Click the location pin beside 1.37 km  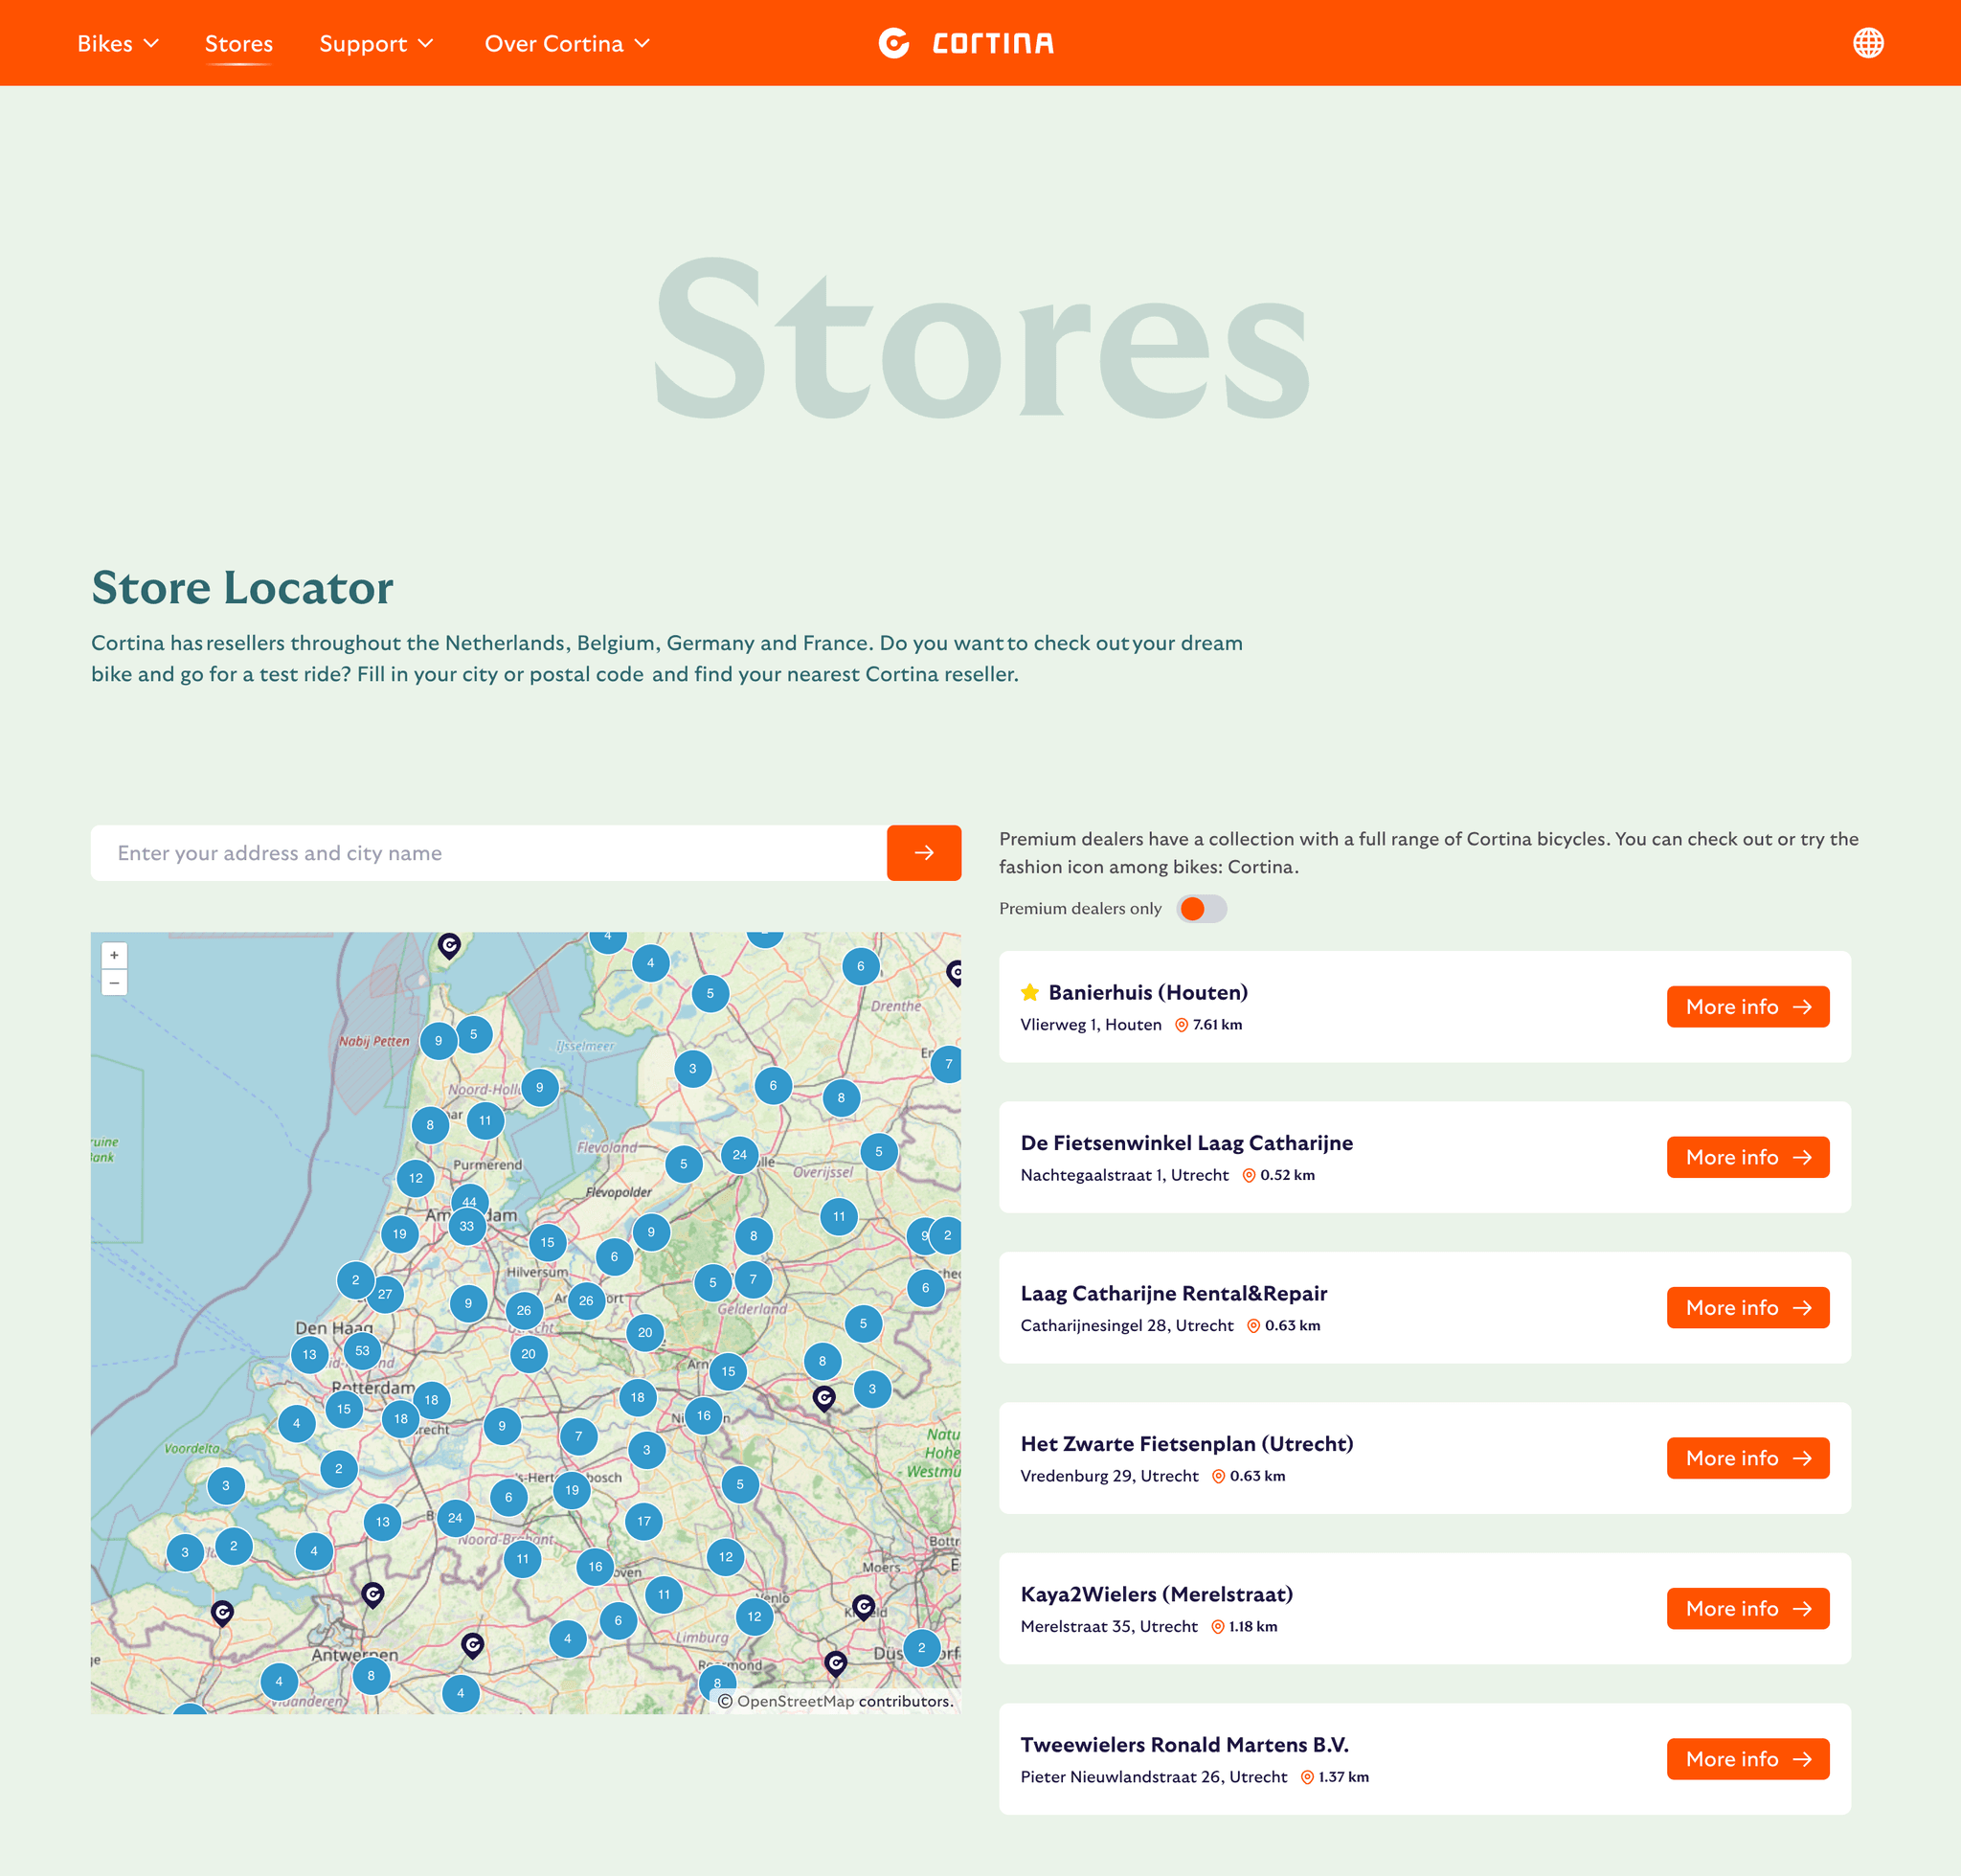1306,1777
